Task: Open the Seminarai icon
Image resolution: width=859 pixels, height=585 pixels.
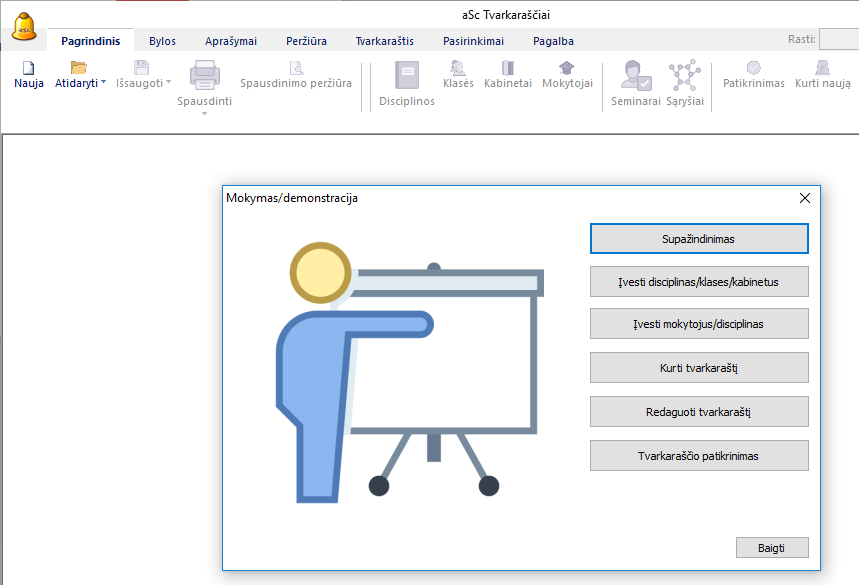Action: [x=635, y=76]
